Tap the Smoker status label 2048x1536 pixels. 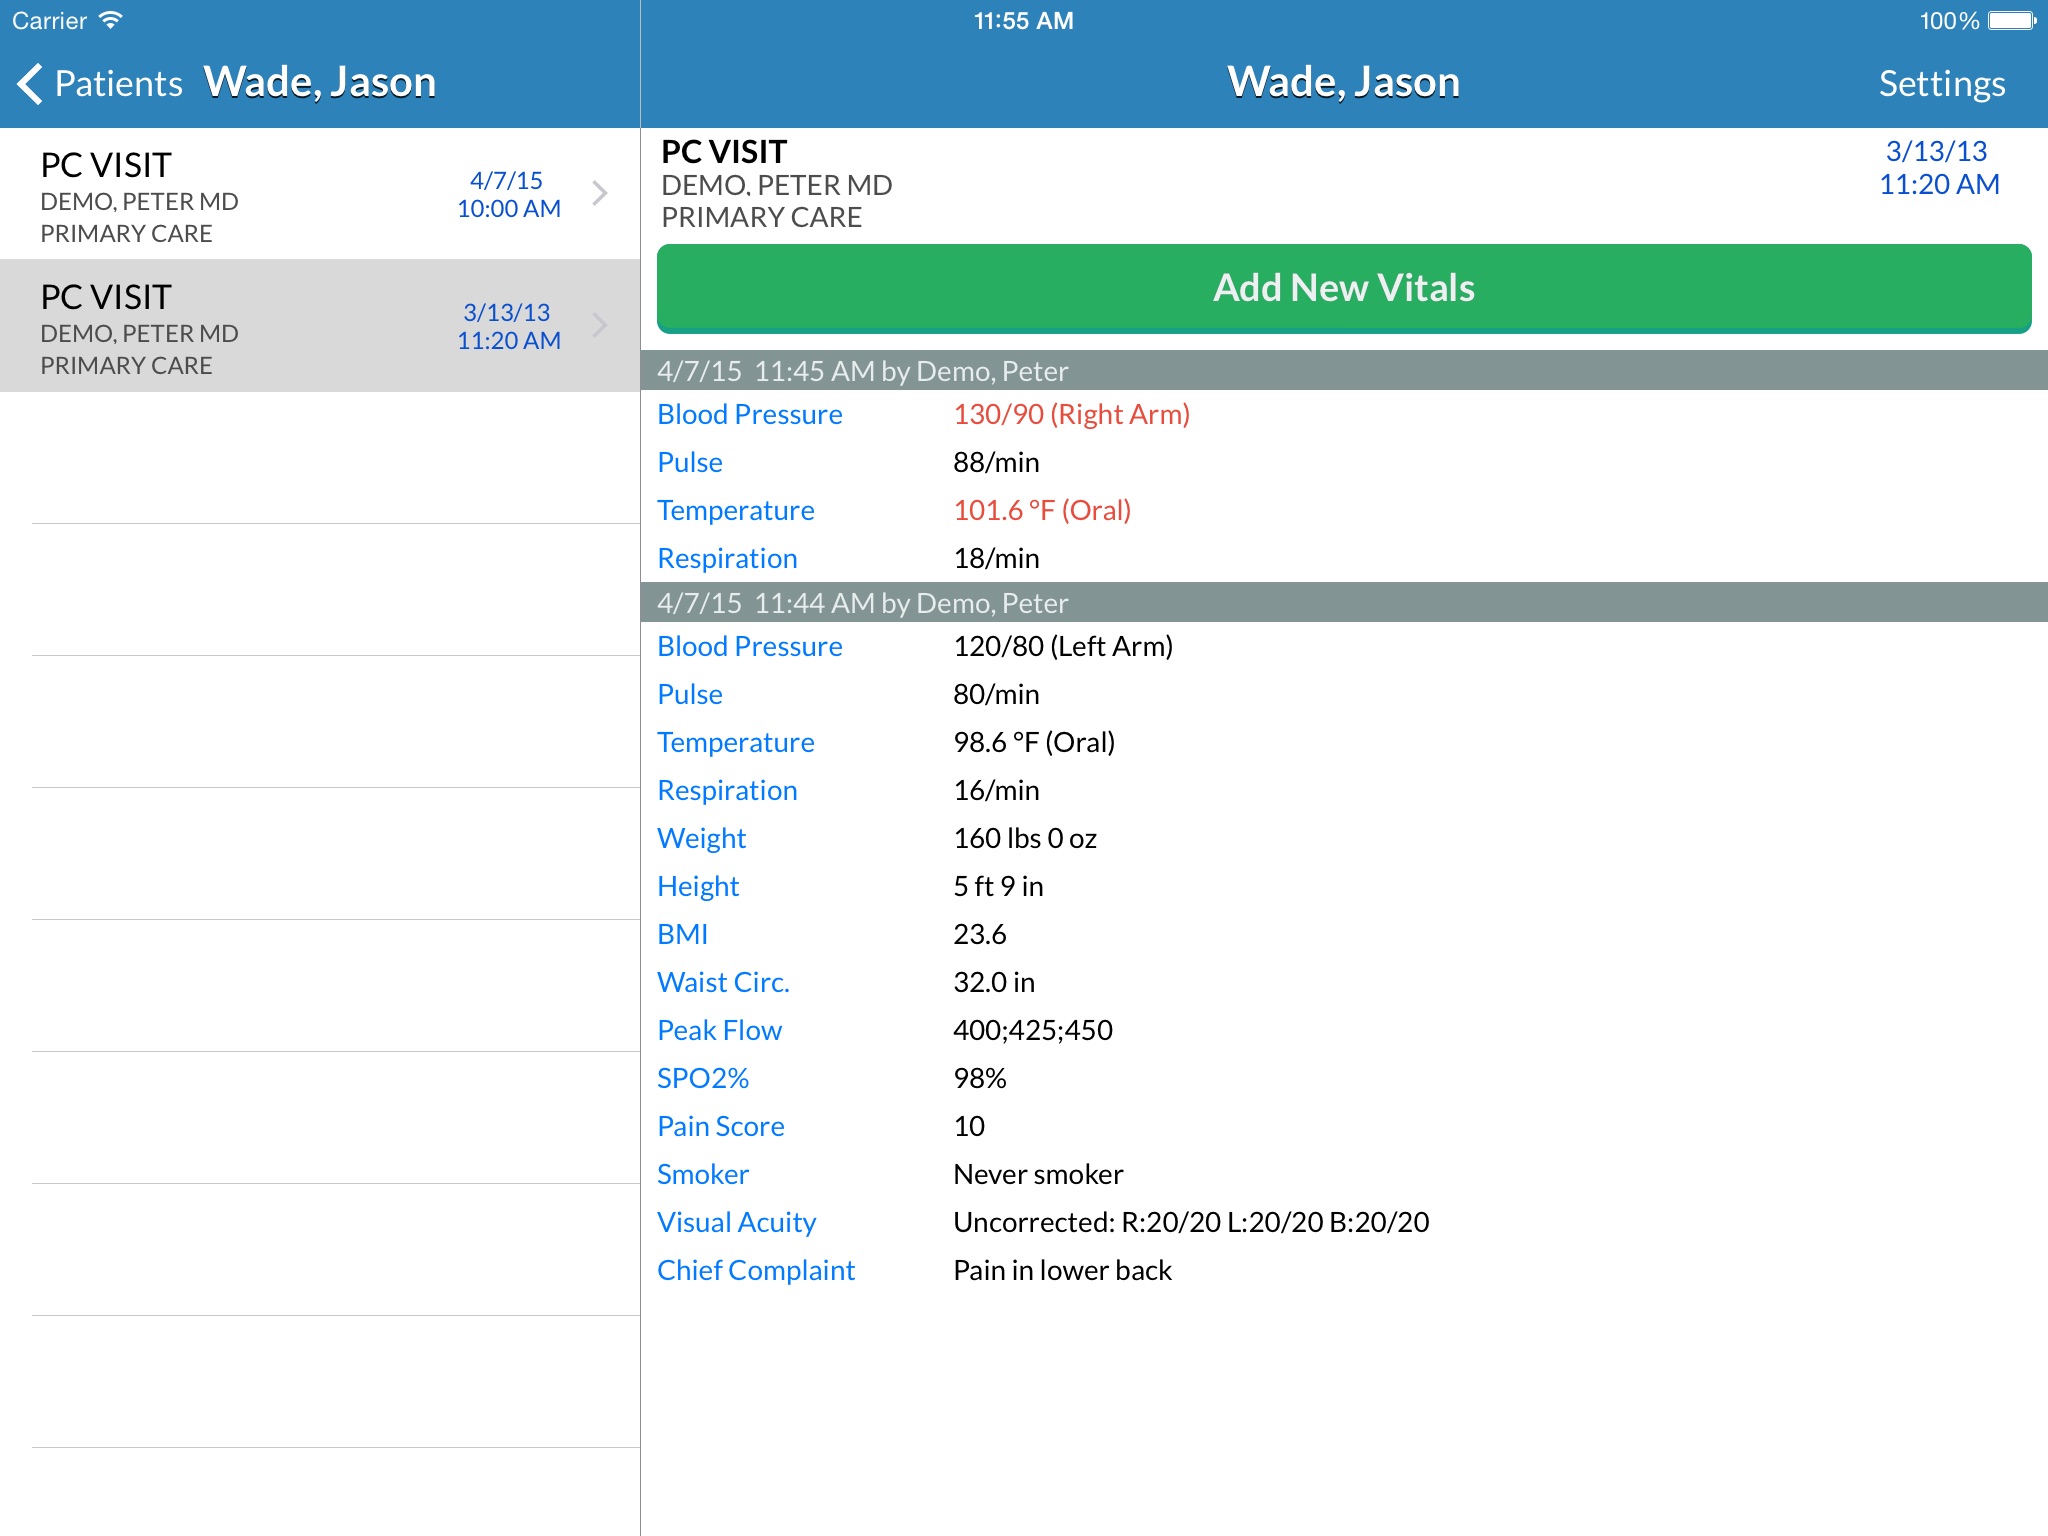coord(702,1174)
